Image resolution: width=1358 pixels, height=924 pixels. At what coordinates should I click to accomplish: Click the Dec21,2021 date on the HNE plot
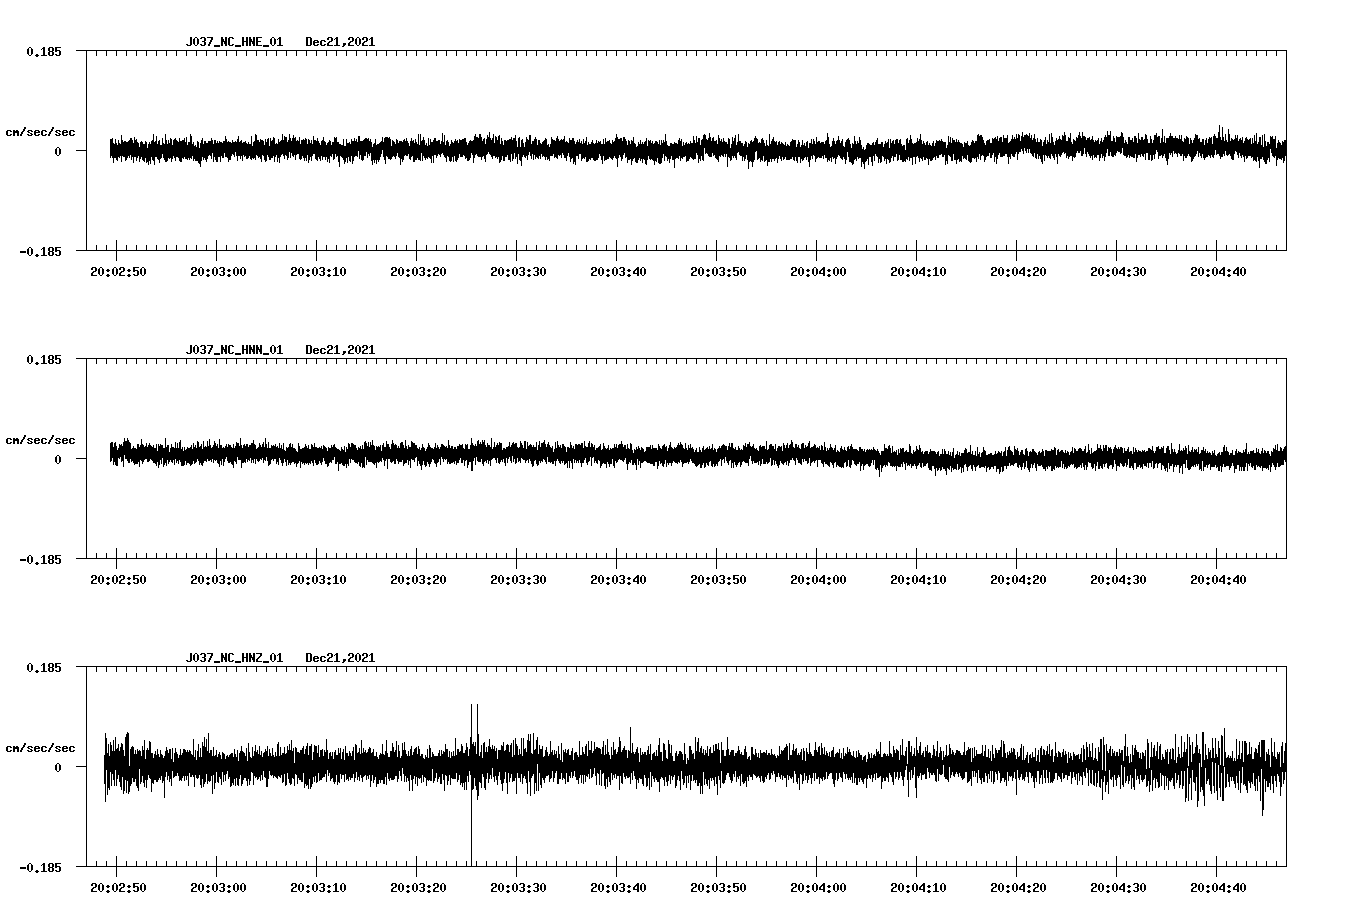point(340,42)
